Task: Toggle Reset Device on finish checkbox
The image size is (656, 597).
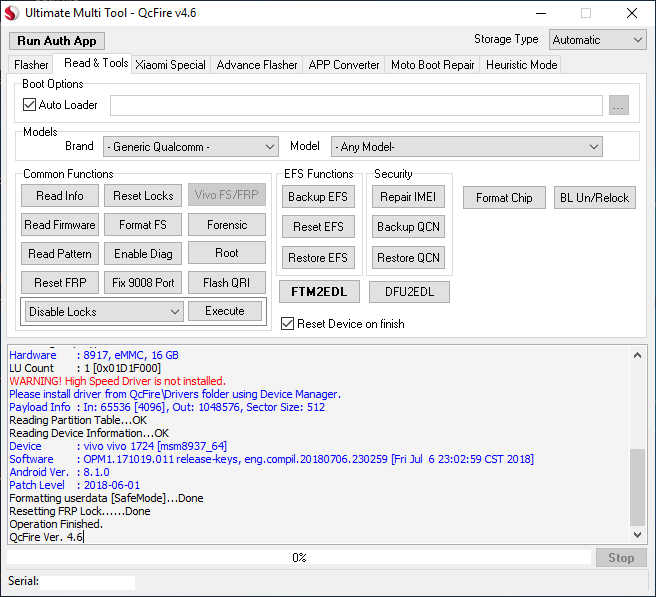Action: point(287,324)
